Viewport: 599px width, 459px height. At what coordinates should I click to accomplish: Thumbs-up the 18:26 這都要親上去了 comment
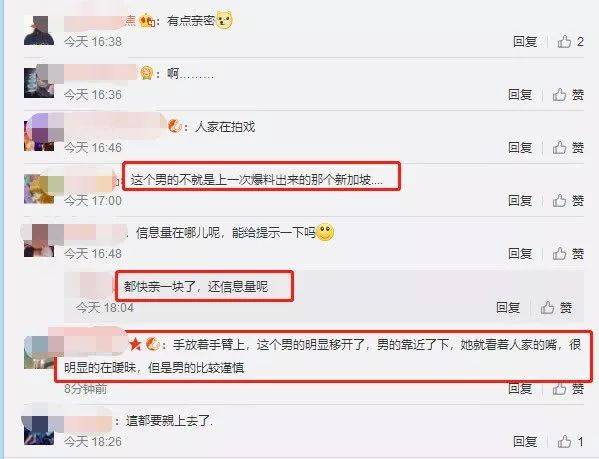(570, 441)
